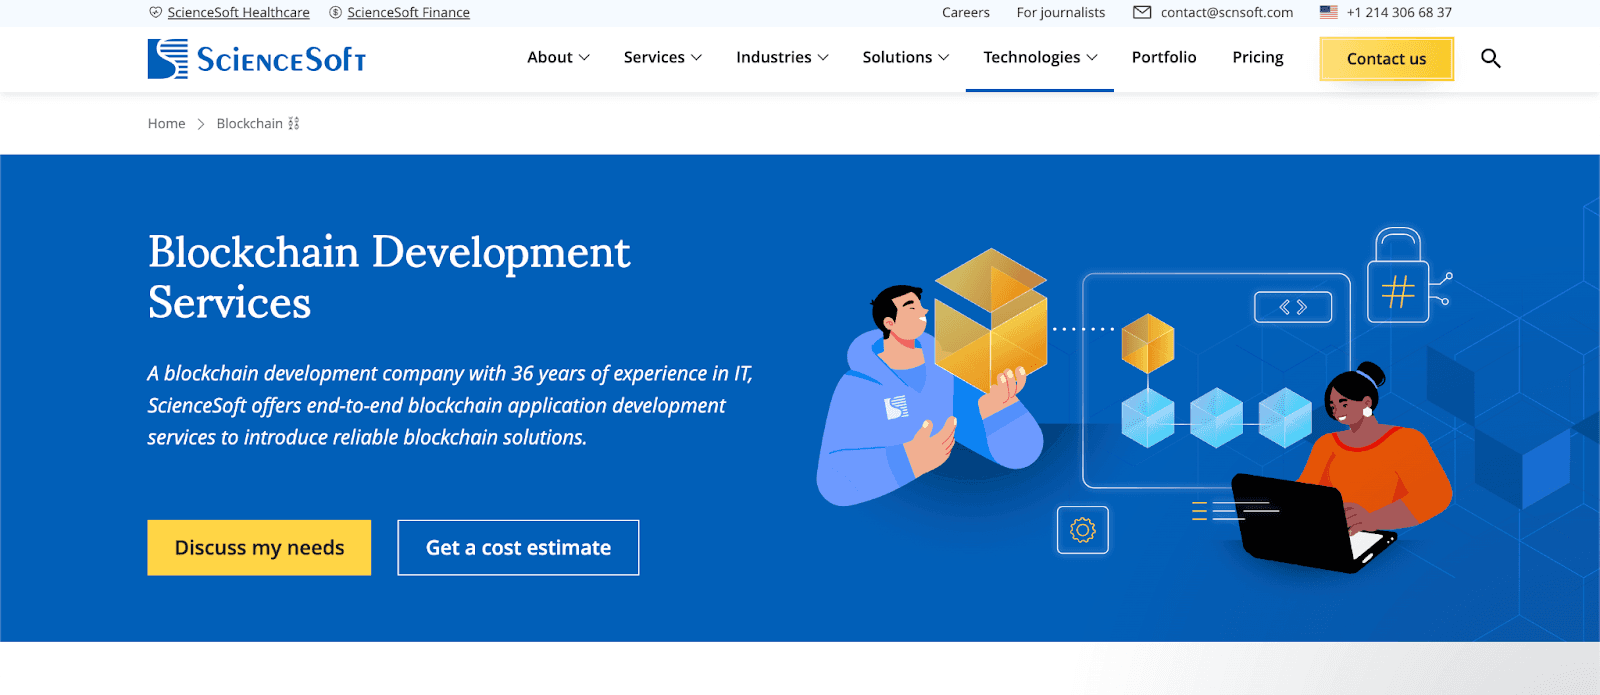Open the Industries menu
Image resolution: width=1600 pixels, height=695 pixels.
(x=782, y=57)
